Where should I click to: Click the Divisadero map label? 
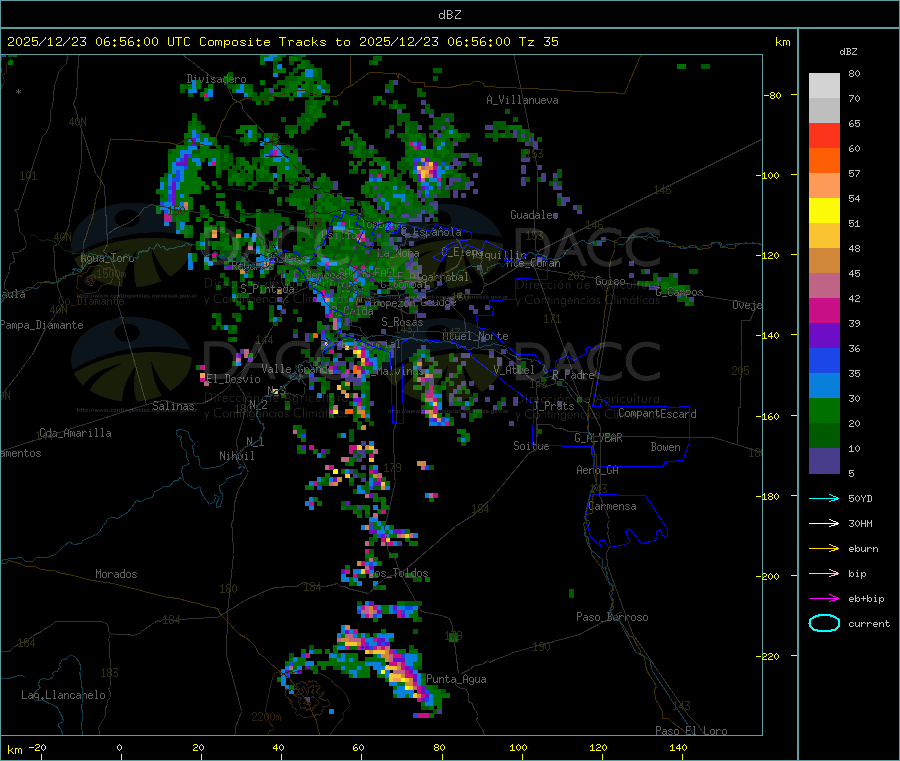pos(216,79)
